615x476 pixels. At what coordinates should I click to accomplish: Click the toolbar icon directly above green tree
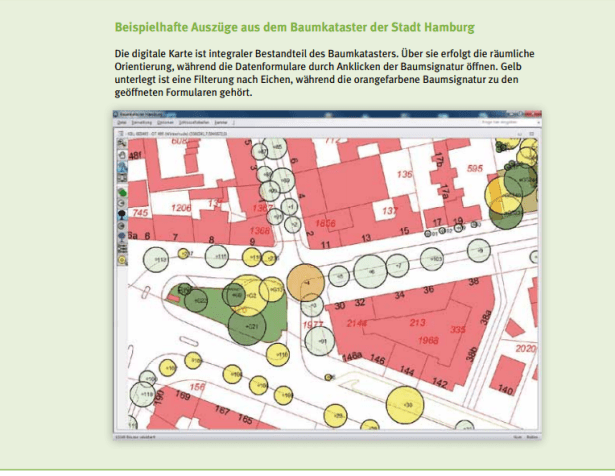(x=121, y=179)
